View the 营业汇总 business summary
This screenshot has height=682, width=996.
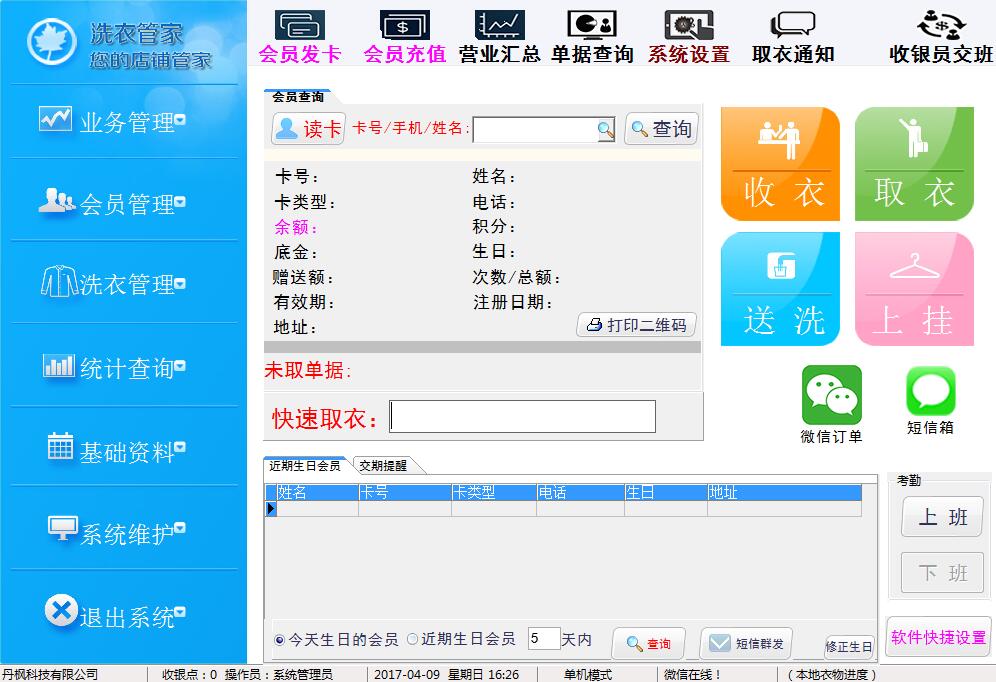499,35
